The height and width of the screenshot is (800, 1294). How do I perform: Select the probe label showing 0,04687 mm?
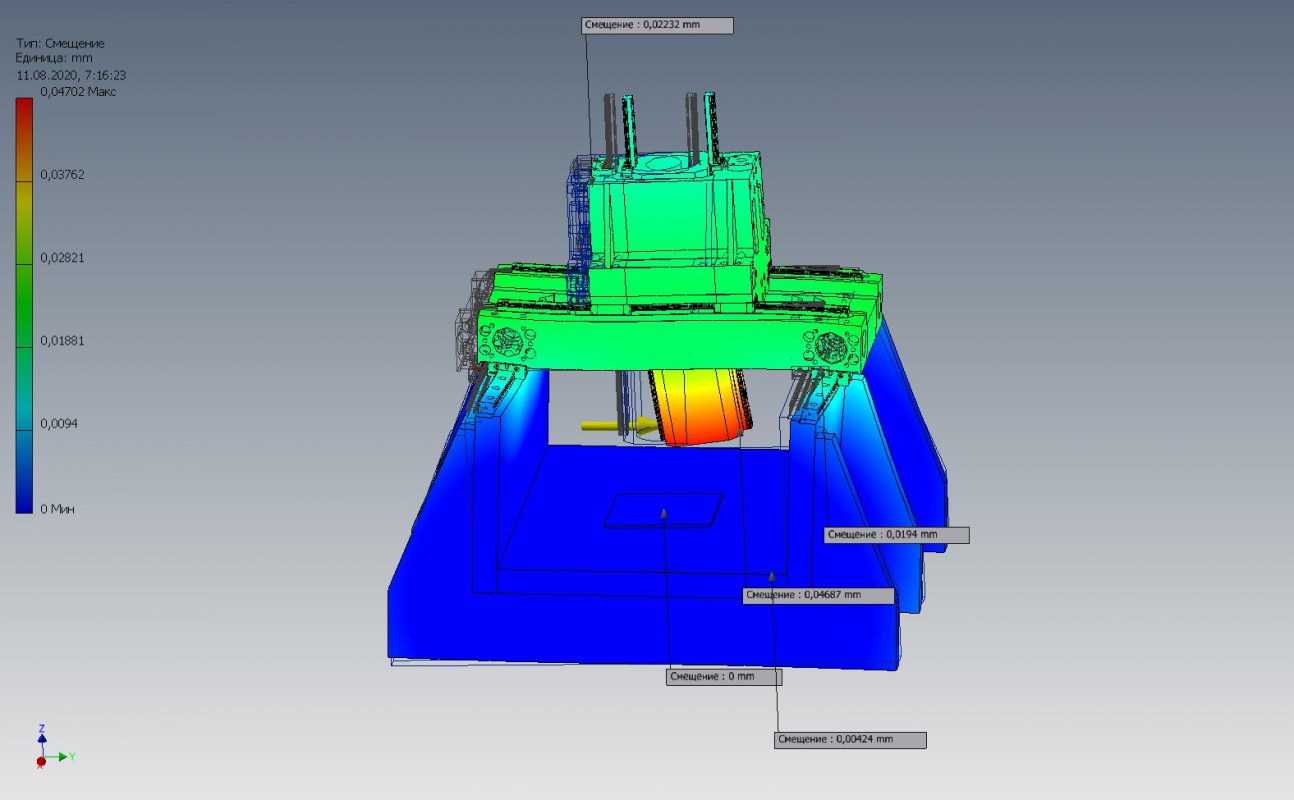(817, 595)
